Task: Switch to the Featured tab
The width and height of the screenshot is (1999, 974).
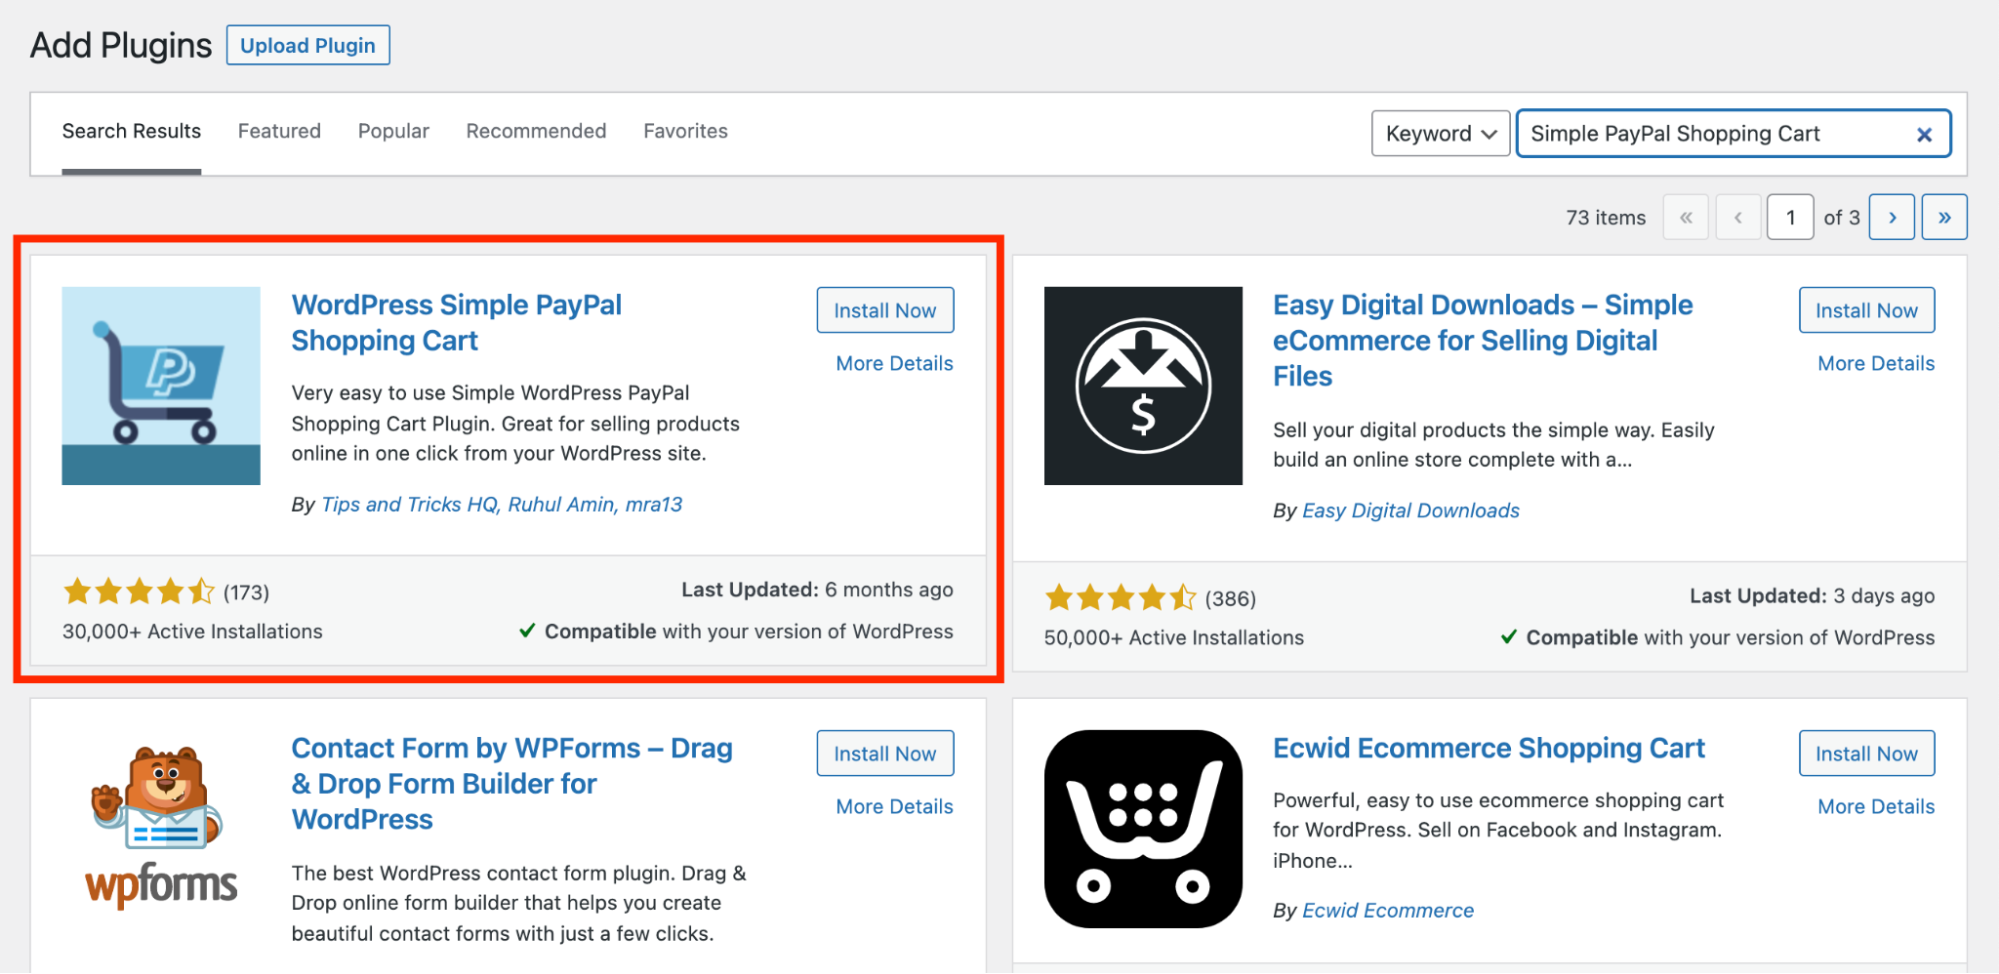Action: (x=279, y=131)
